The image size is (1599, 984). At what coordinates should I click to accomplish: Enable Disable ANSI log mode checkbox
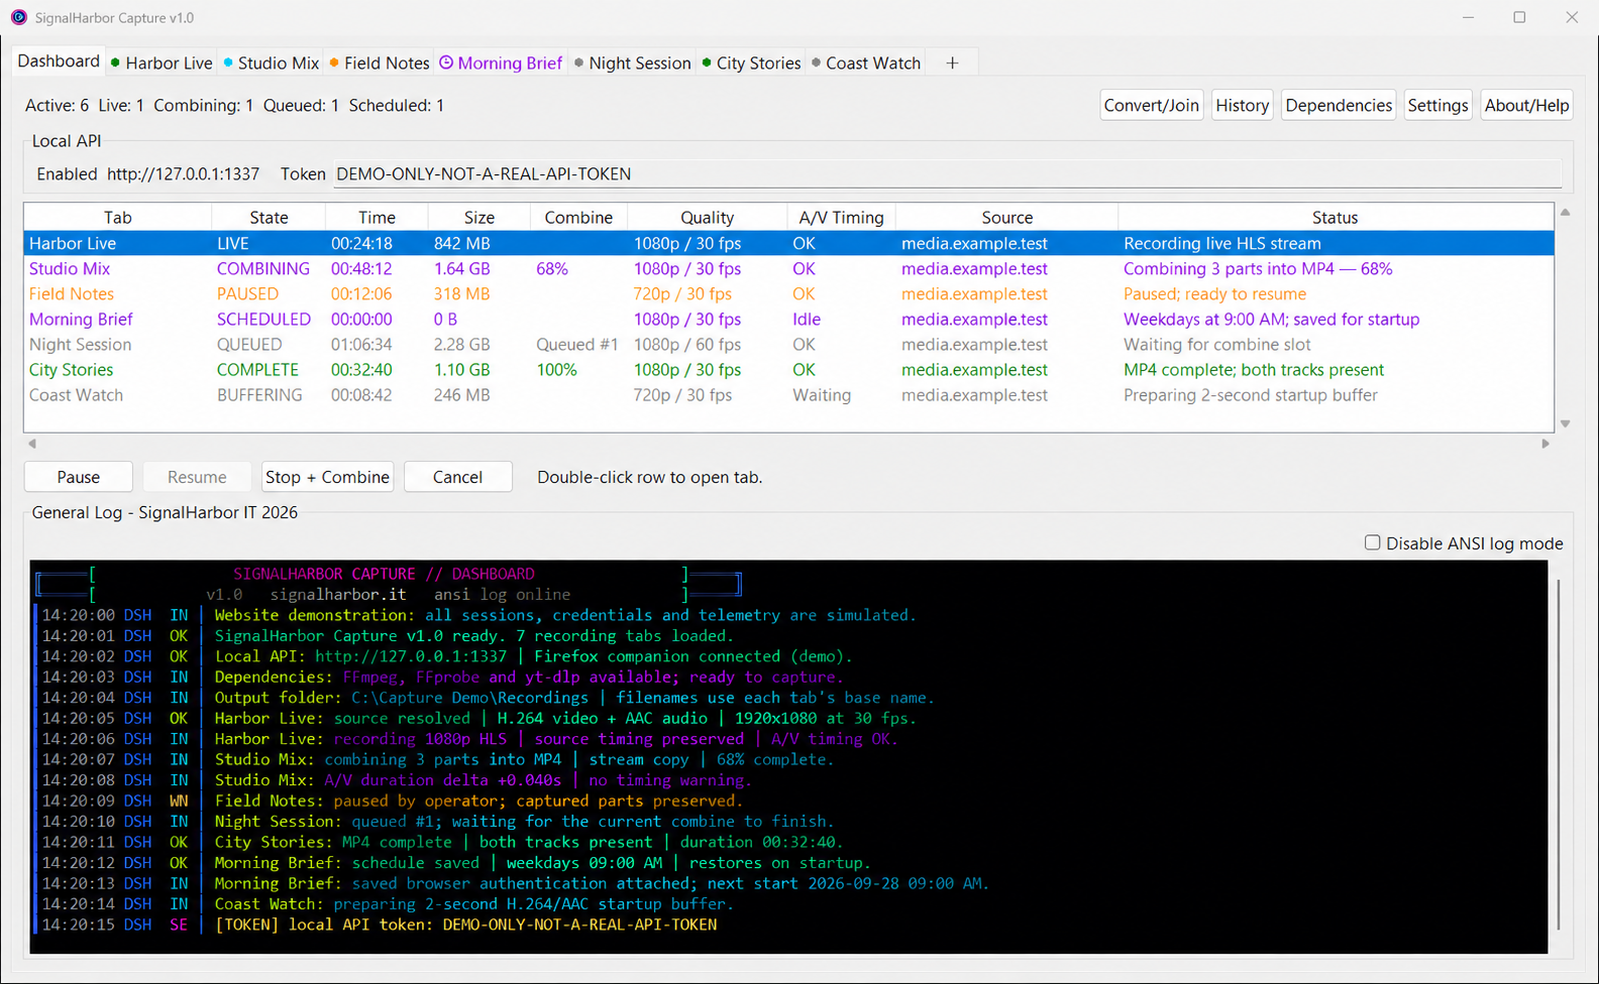click(1373, 543)
